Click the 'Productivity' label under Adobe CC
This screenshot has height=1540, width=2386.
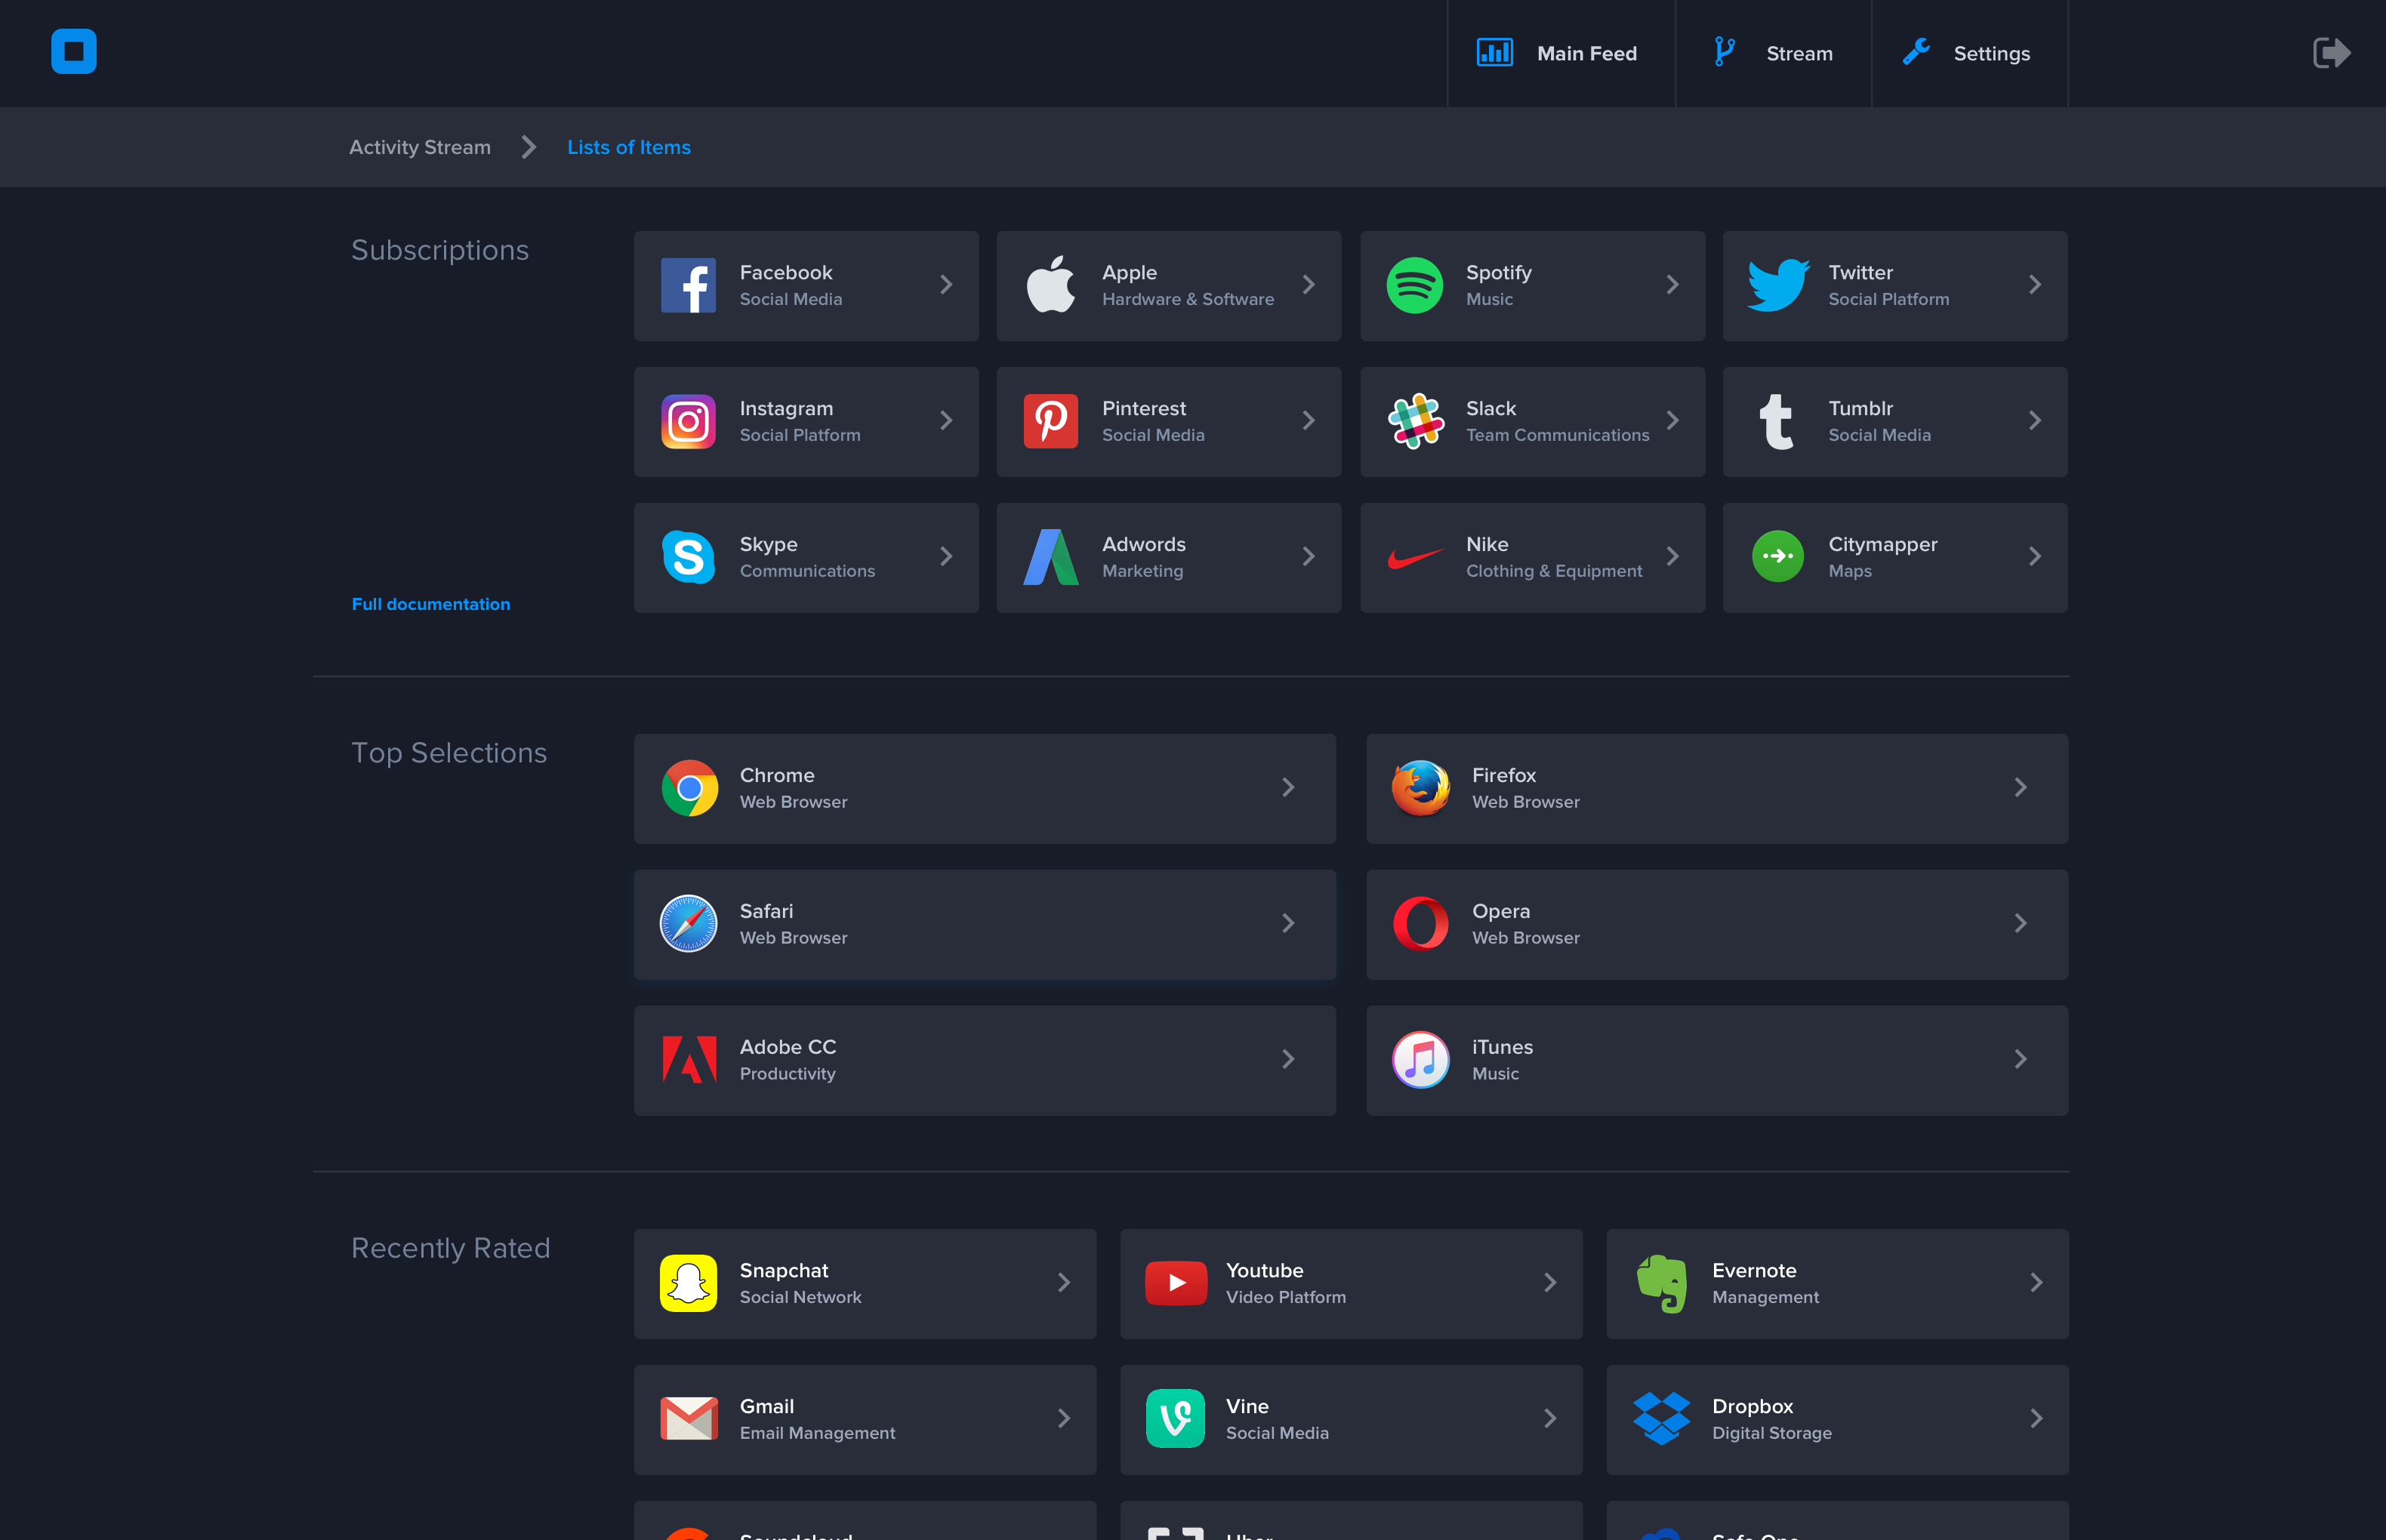click(787, 1074)
